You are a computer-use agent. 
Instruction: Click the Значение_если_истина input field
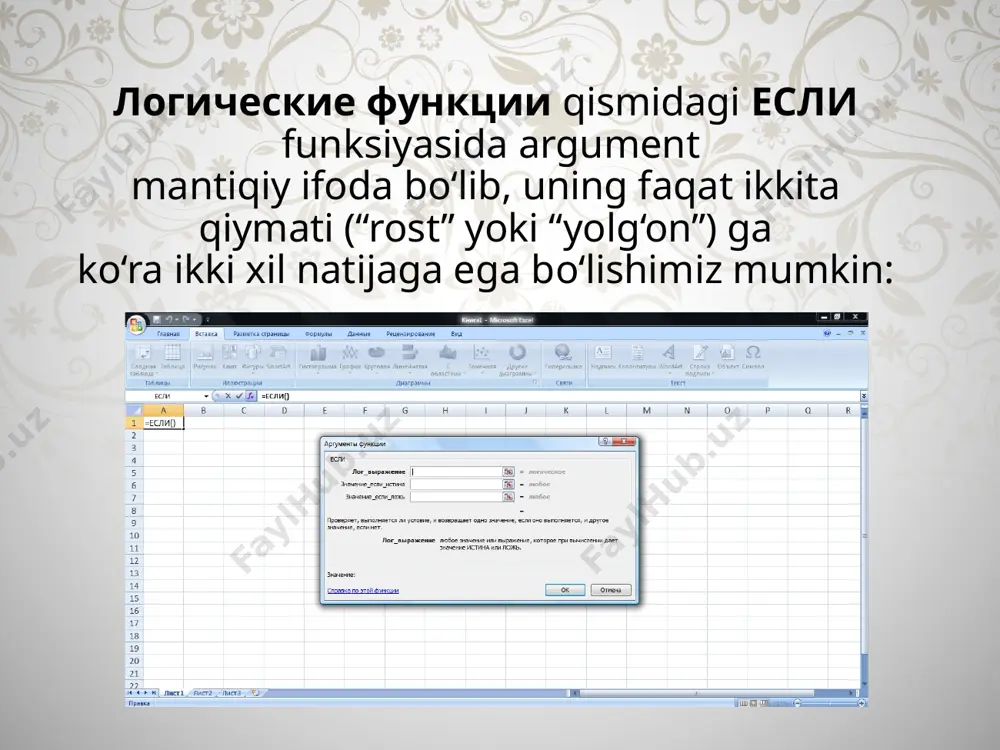456,484
